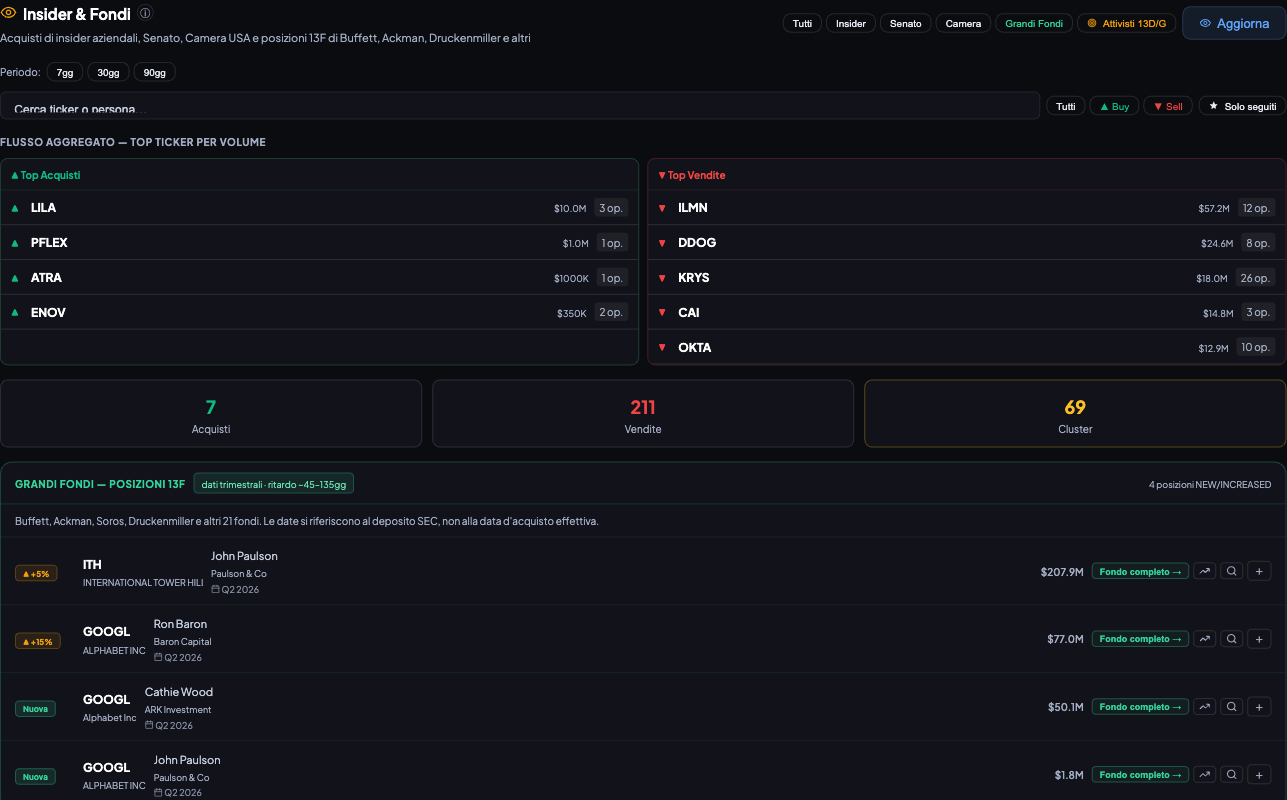Click the $207.9M value on ITH row
1287x800 pixels.
pyautogui.click(x=1062, y=572)
